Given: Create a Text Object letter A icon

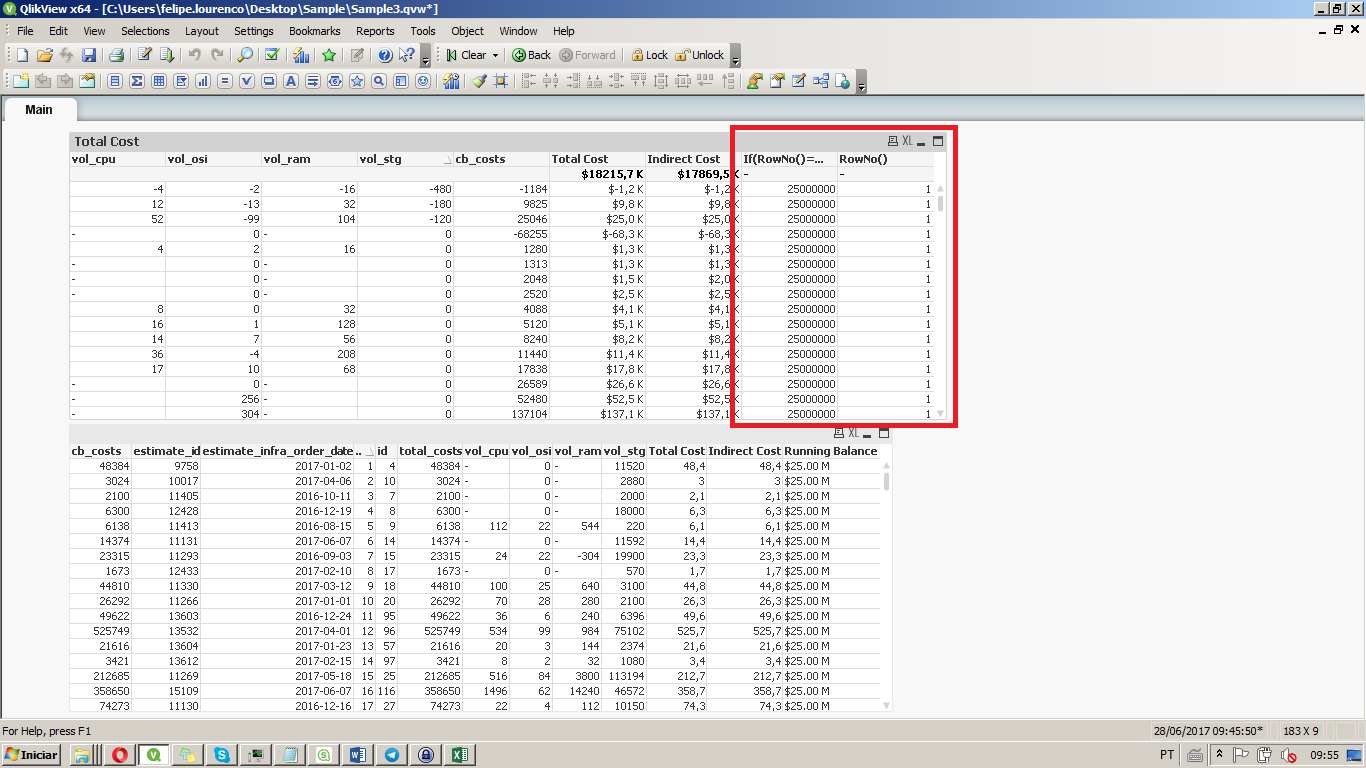Looking at the screenshot, I should tap(291, 81).
